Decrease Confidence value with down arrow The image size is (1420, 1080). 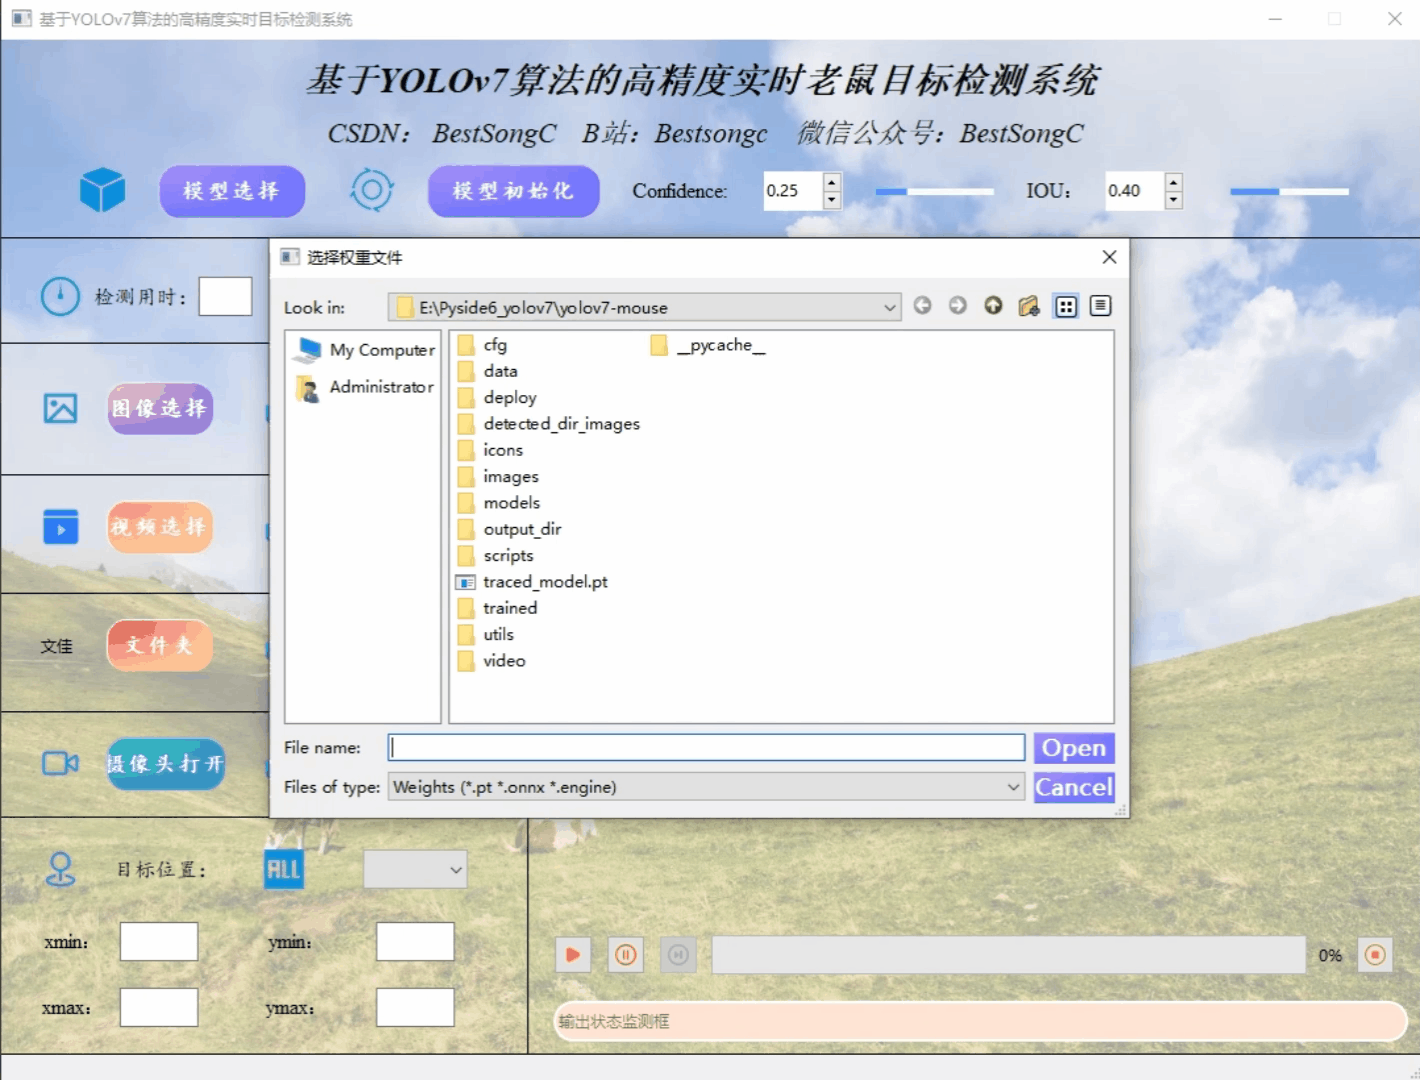click(x=832, y=200)
